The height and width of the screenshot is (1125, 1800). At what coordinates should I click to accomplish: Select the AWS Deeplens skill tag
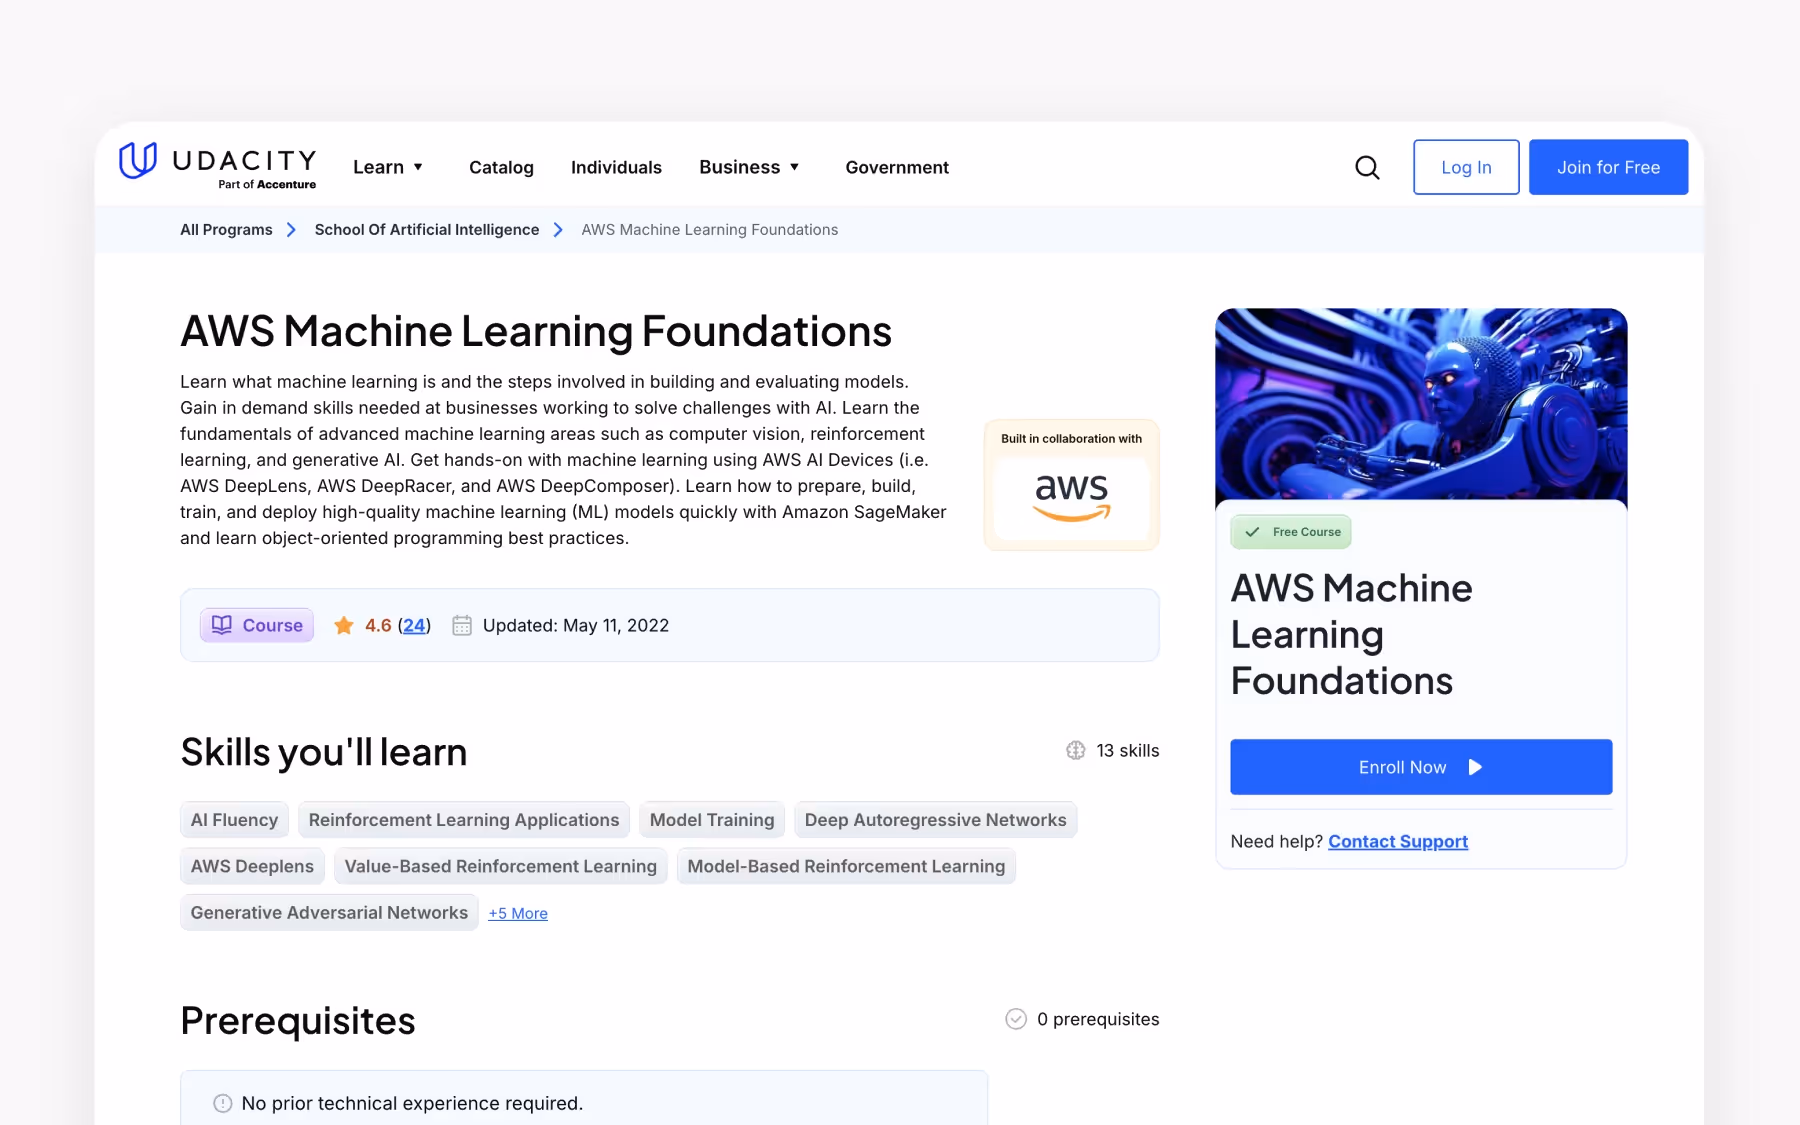coord(252,866)
